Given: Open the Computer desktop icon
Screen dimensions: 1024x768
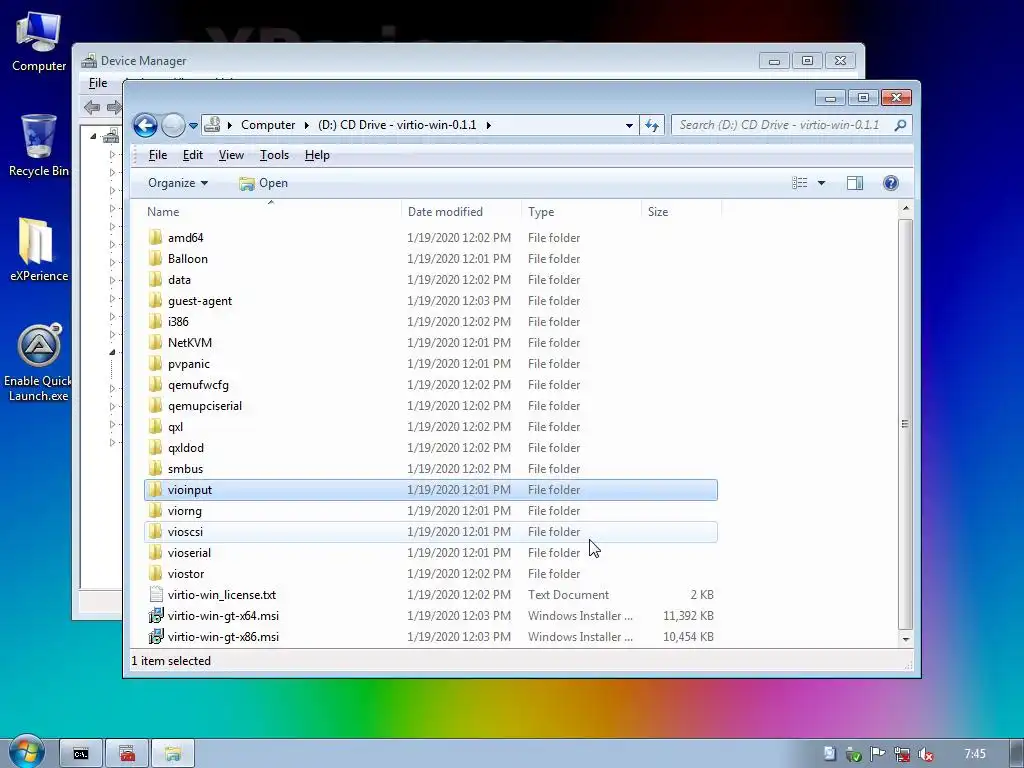Looking at the screenshot, I should click(x=39, y=42).
